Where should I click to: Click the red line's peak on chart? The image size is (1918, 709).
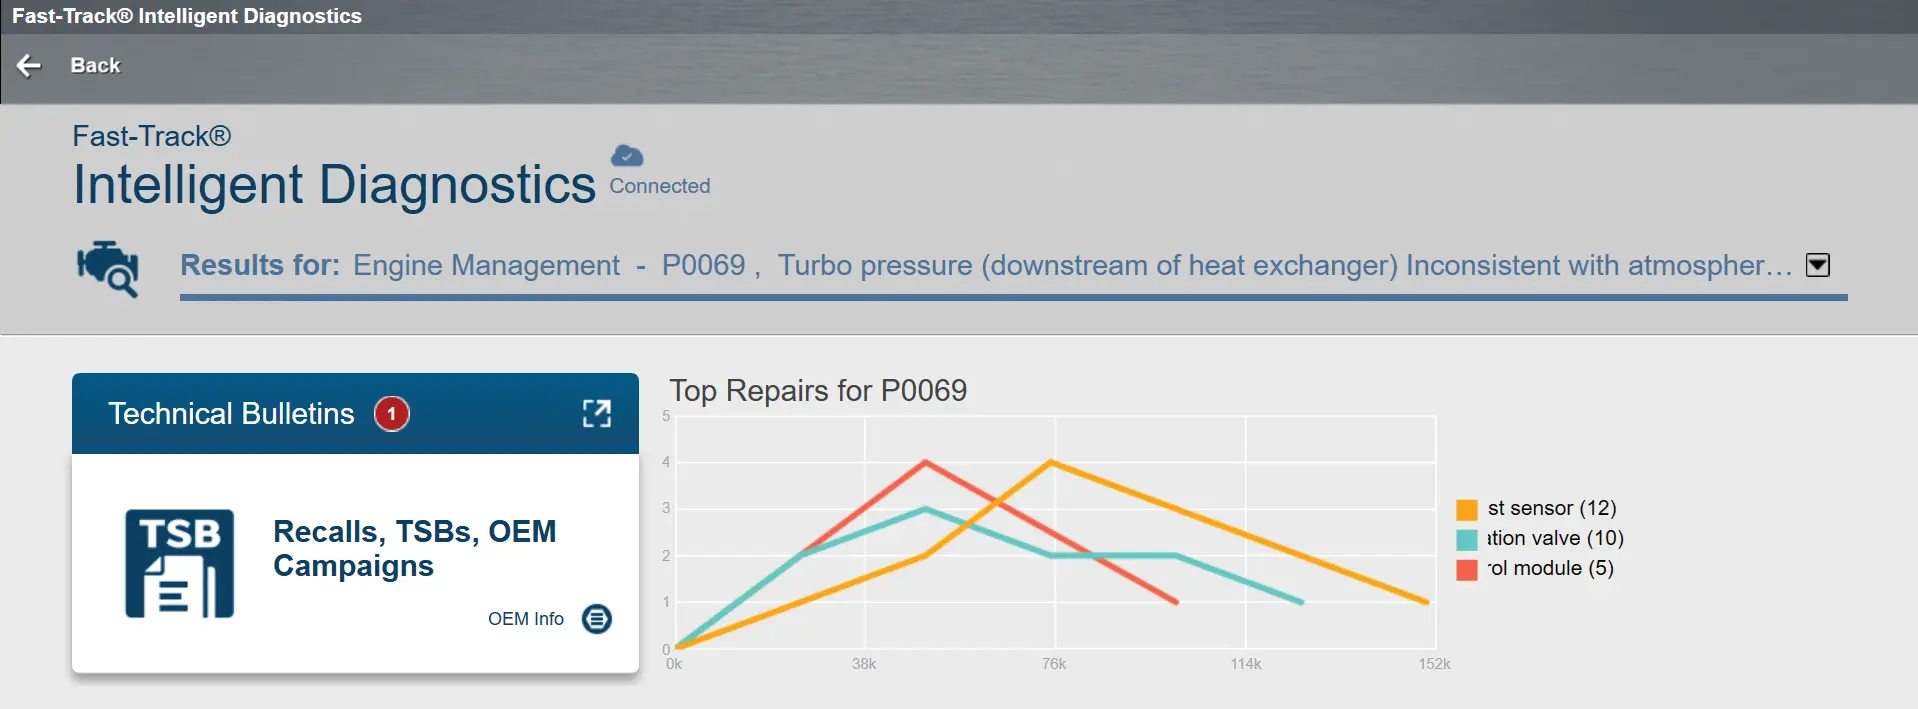(926, 462)
